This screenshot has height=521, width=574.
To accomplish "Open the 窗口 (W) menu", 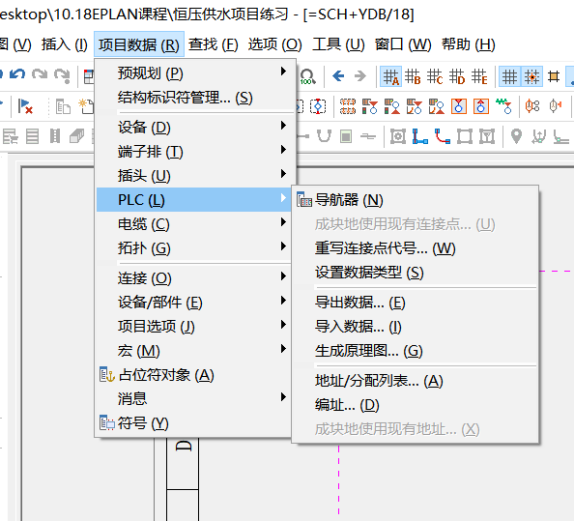I will 403,45.
